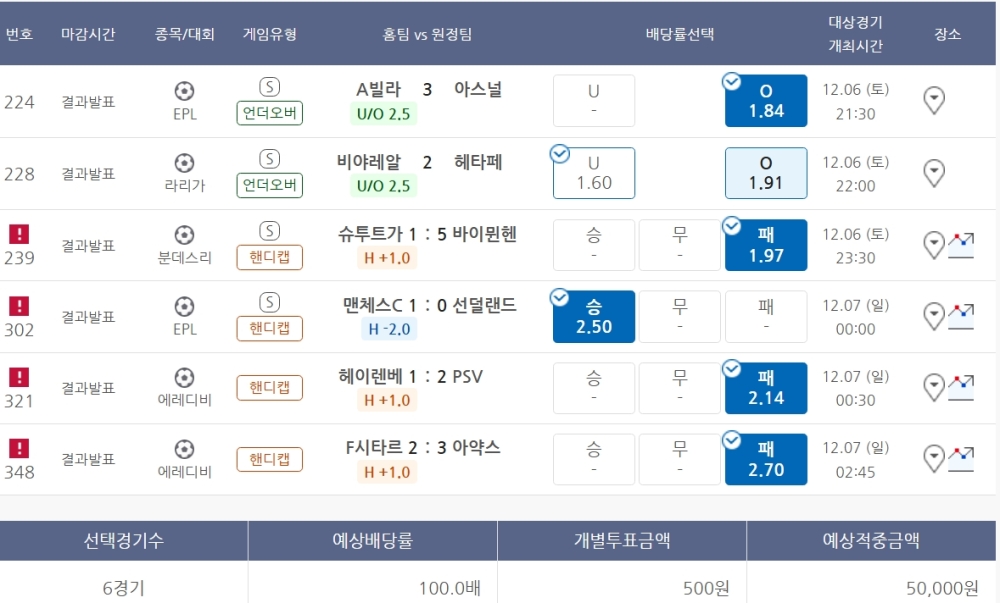Open trend chart icon for match 321
1000x603 pixels.
pos(962,387)
